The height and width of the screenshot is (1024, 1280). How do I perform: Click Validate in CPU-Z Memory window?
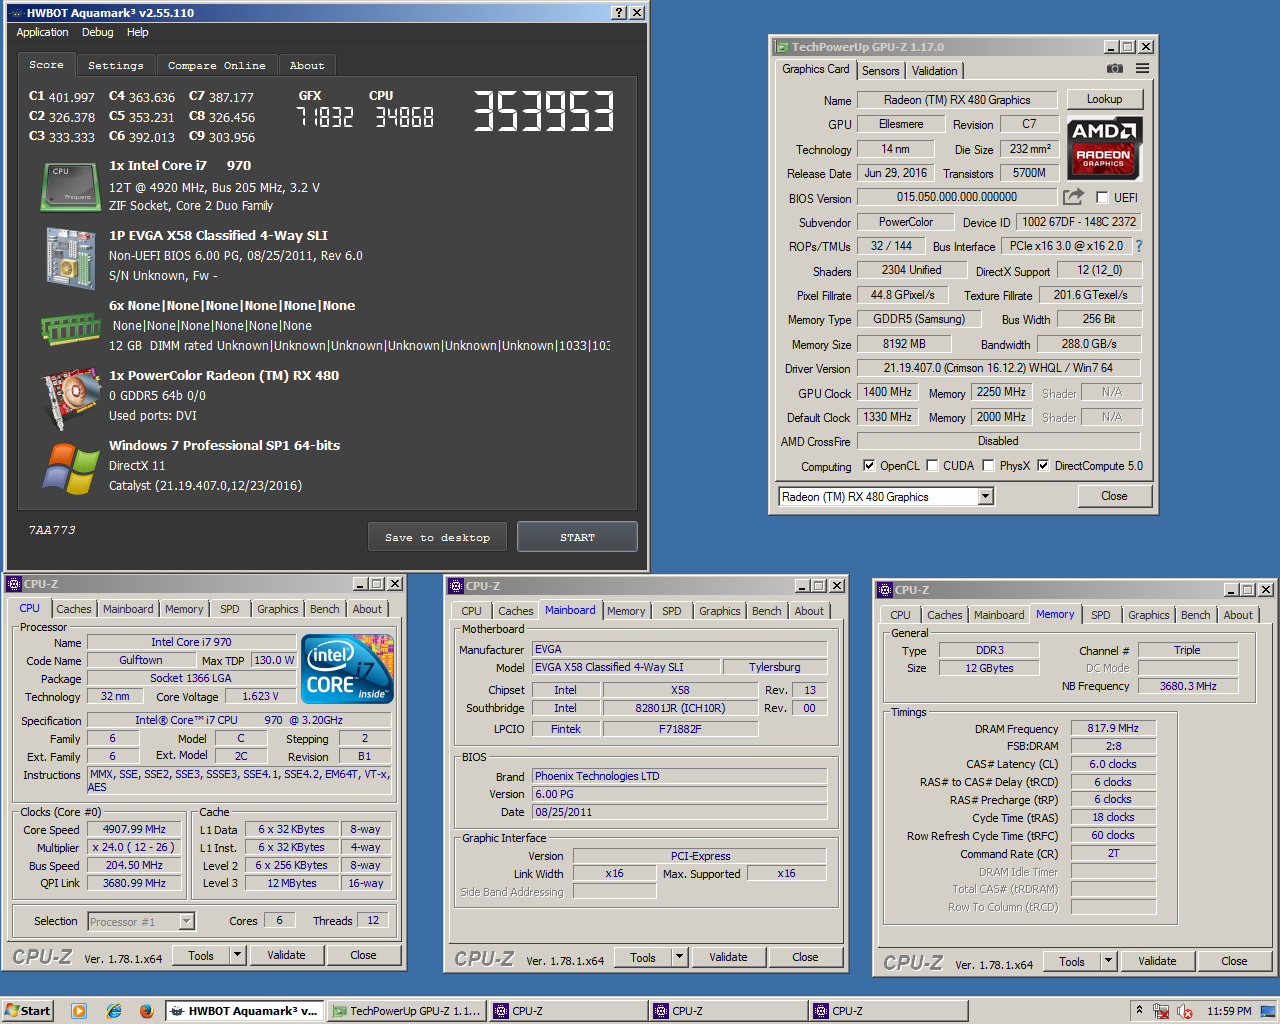click(1157, 961)
